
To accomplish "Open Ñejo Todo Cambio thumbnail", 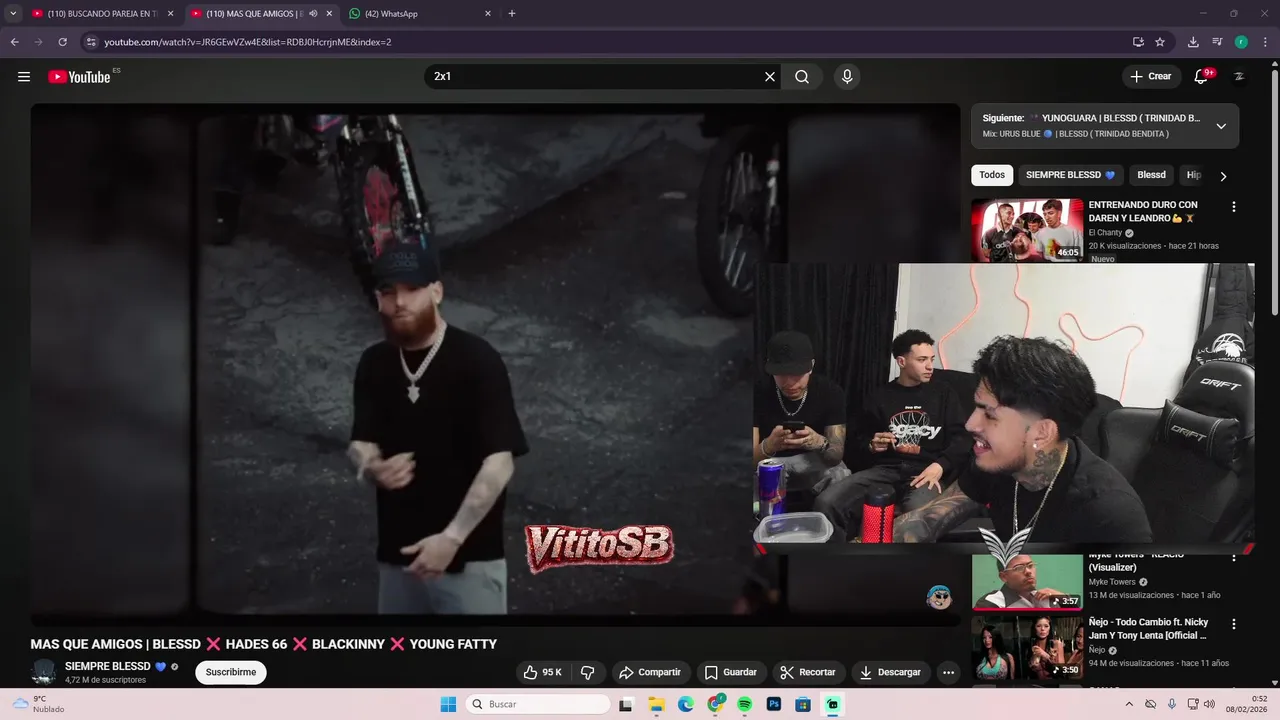I will pyautogui.click(x=1027, y=647).
